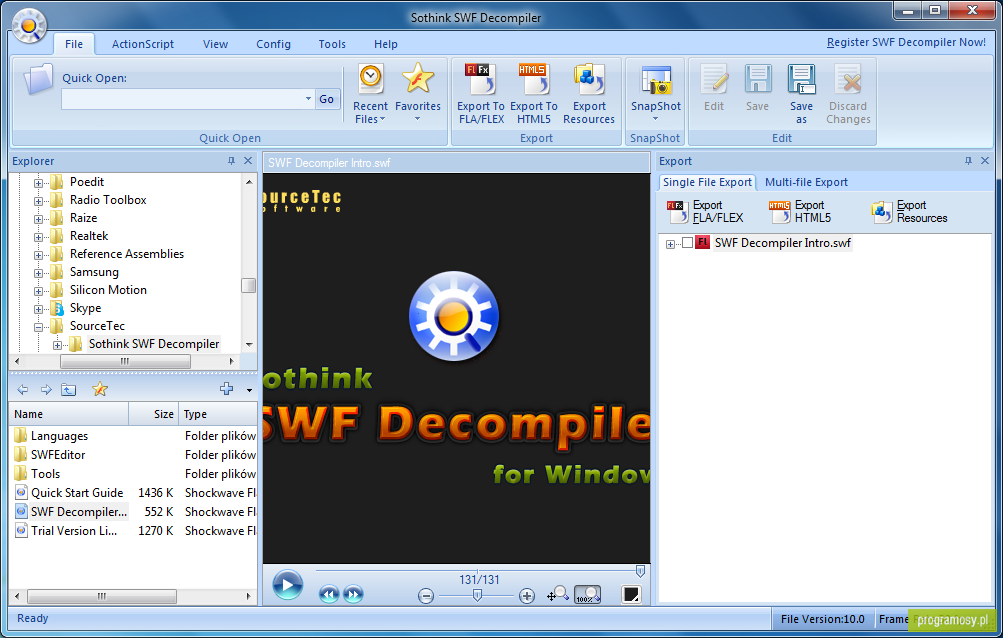The width and height of the screenshot is (1003, 638).
Task: Open the Config ribbon tab
Action: coord(273,44)
